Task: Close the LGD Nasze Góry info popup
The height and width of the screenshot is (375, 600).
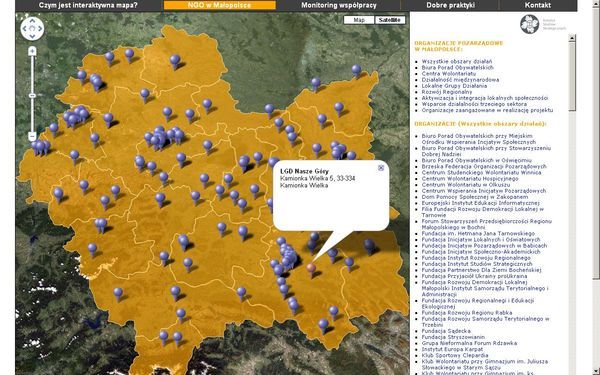Action: pos(381,168)
